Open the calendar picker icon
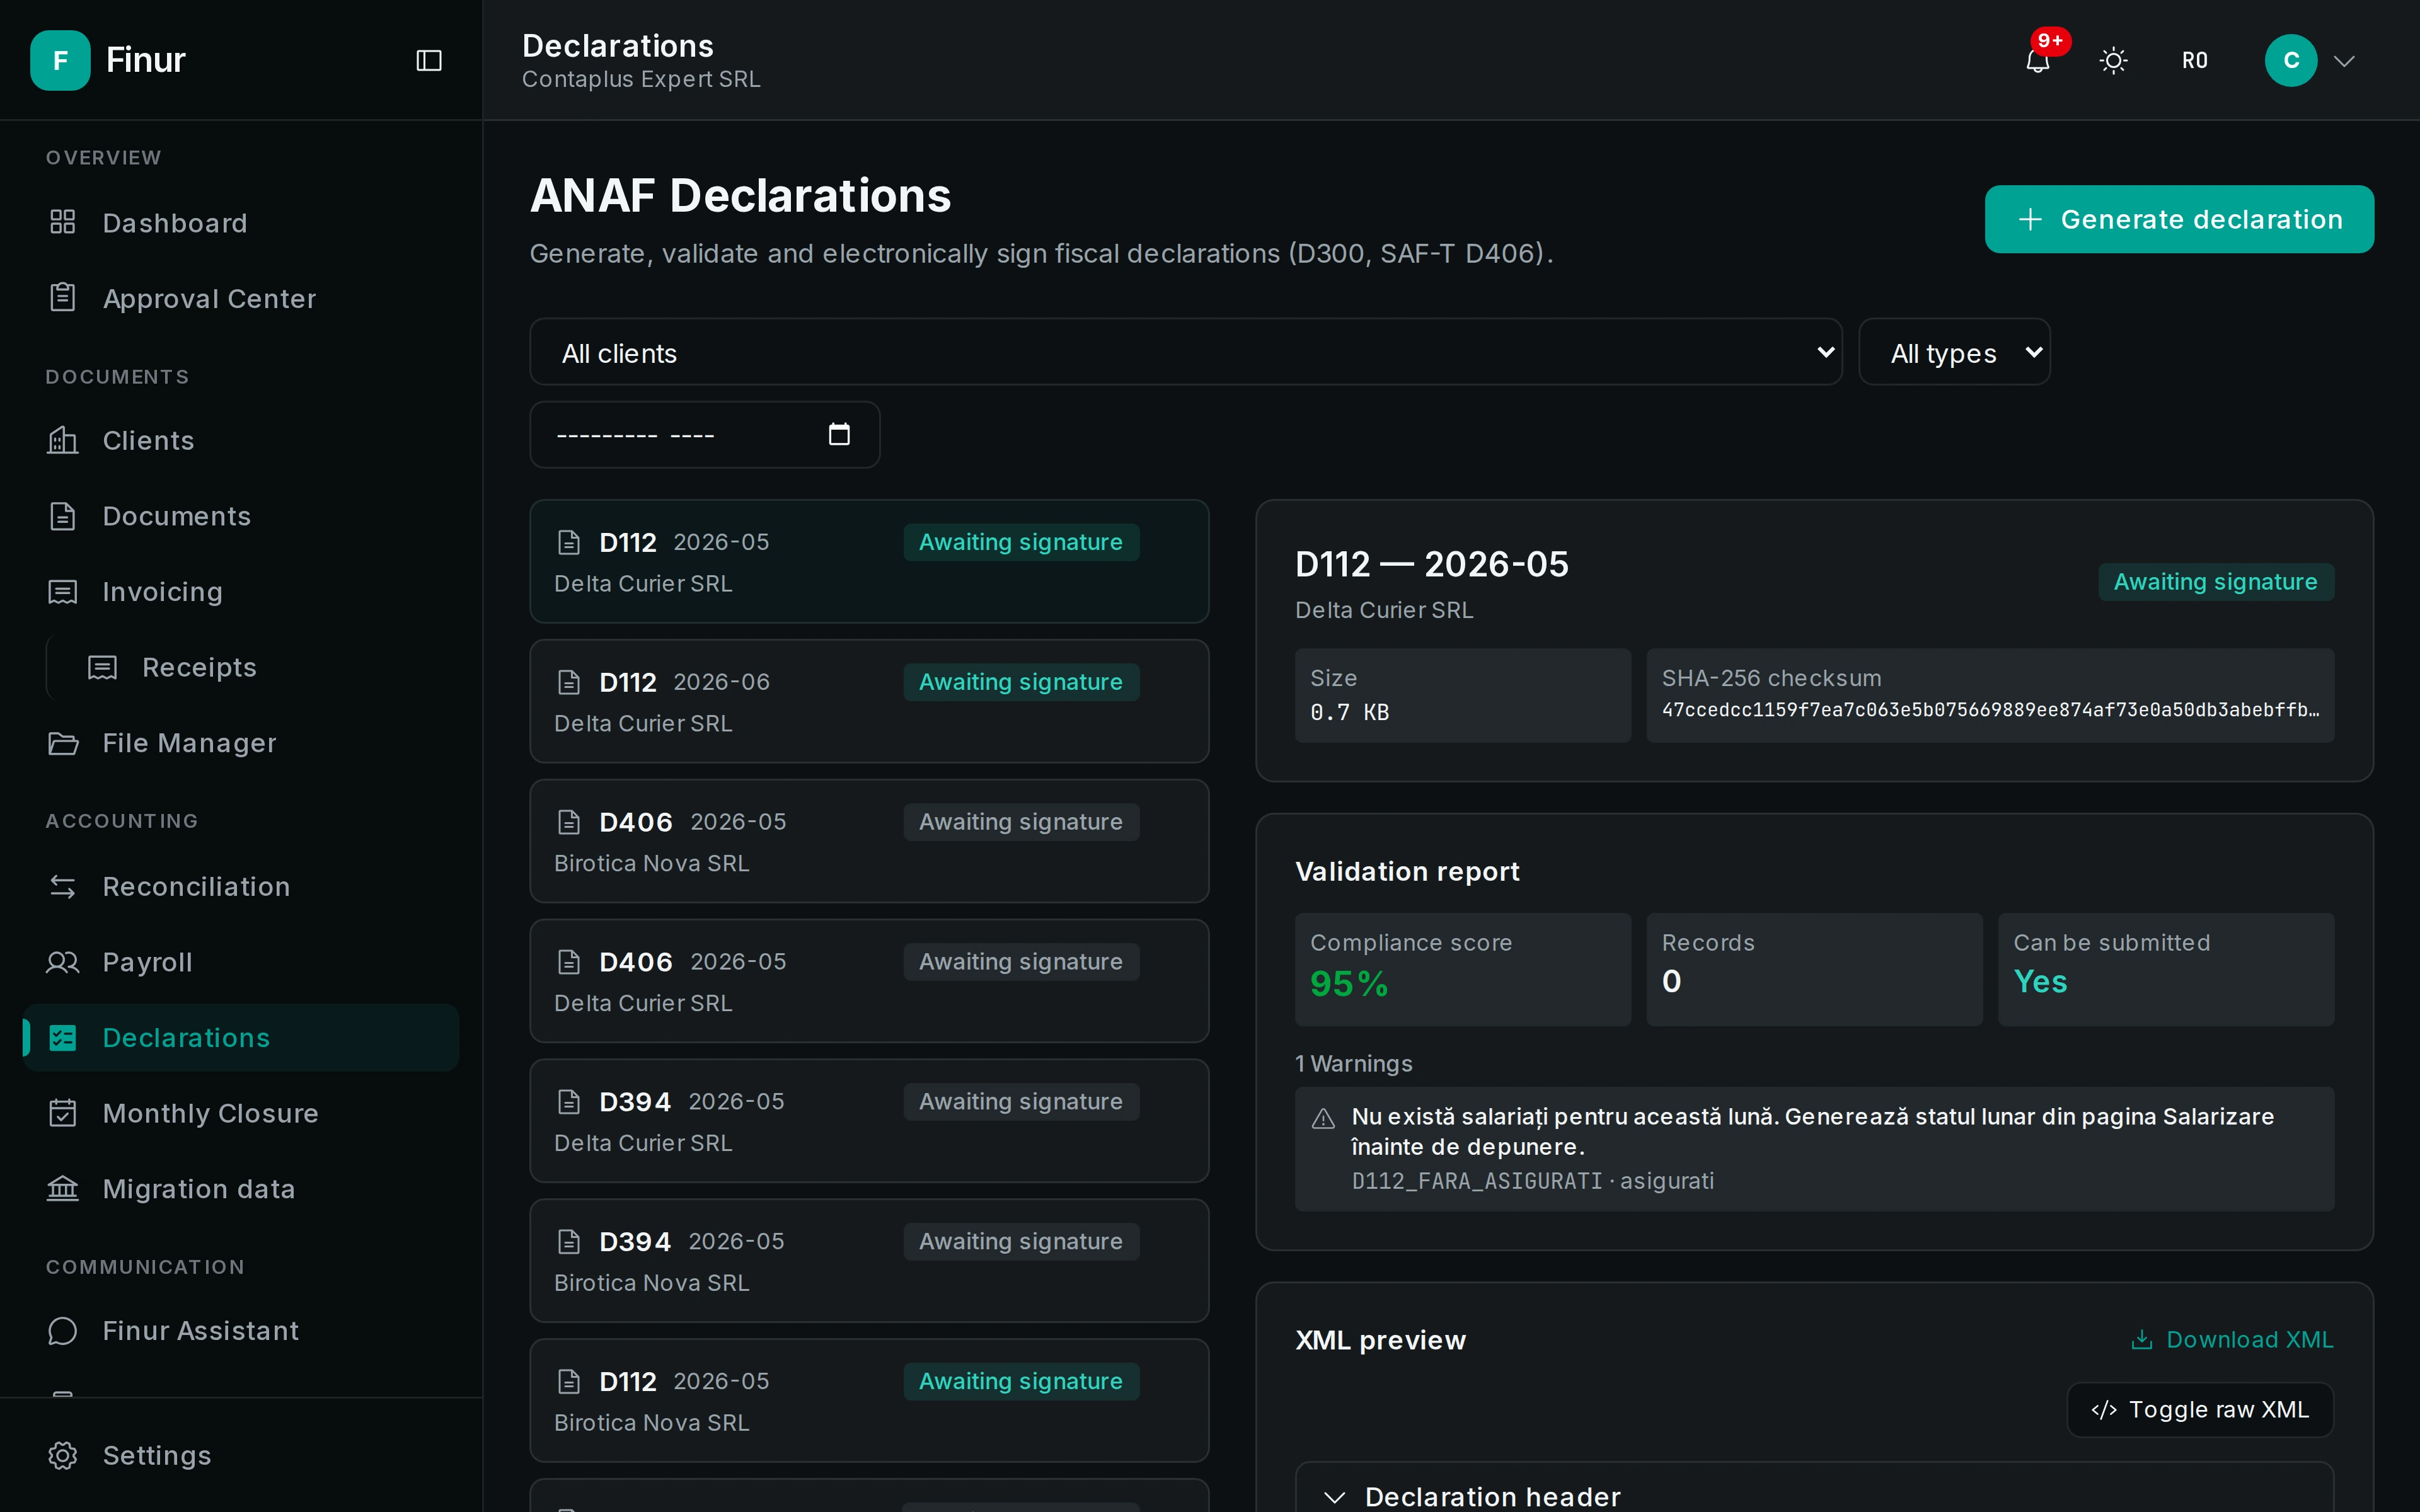The width and height of the screenshot is (2420, 1512). point(839,434)
